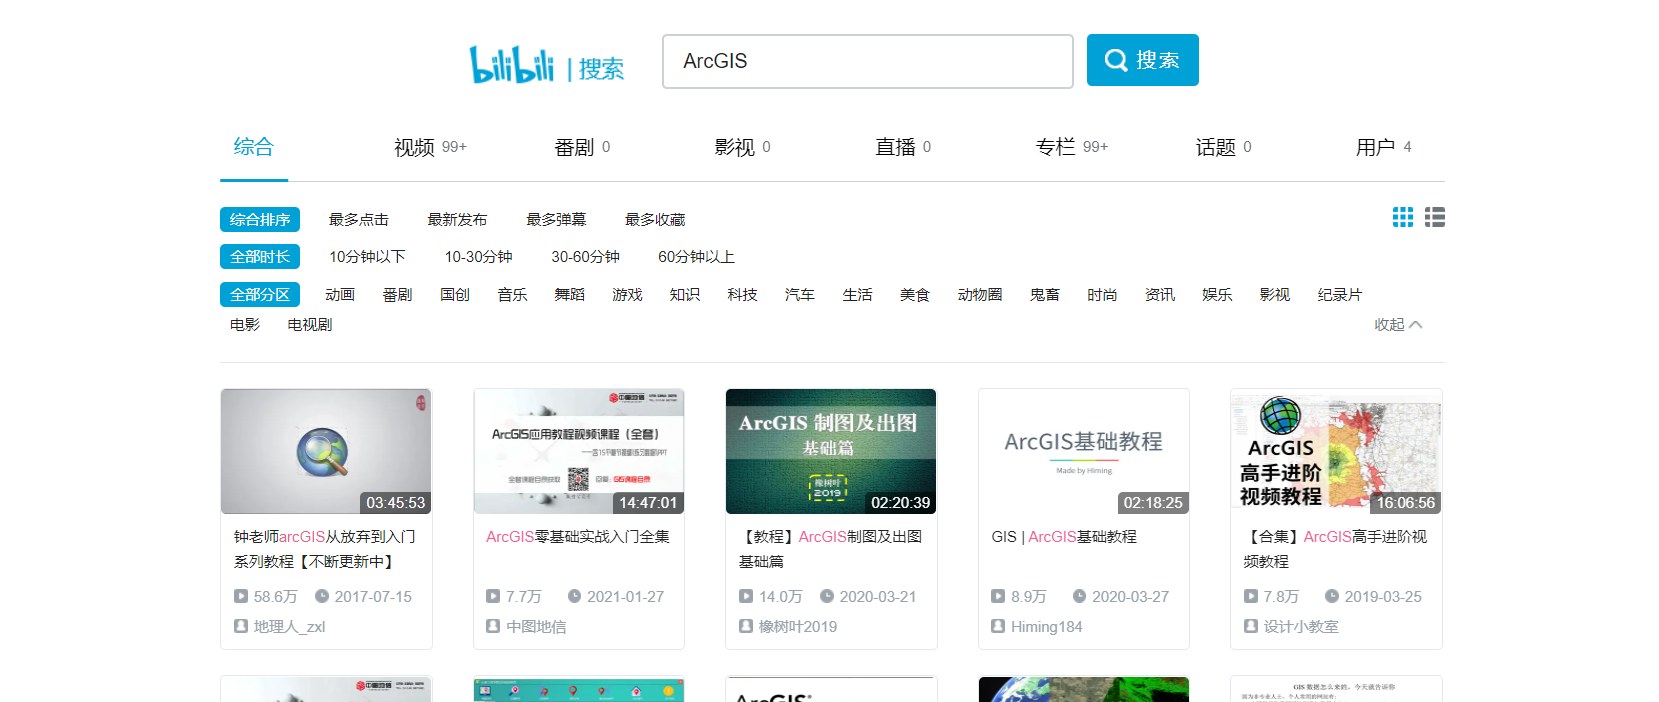Open the 直播 tab
1659x702 pixels.
[903, 147]
